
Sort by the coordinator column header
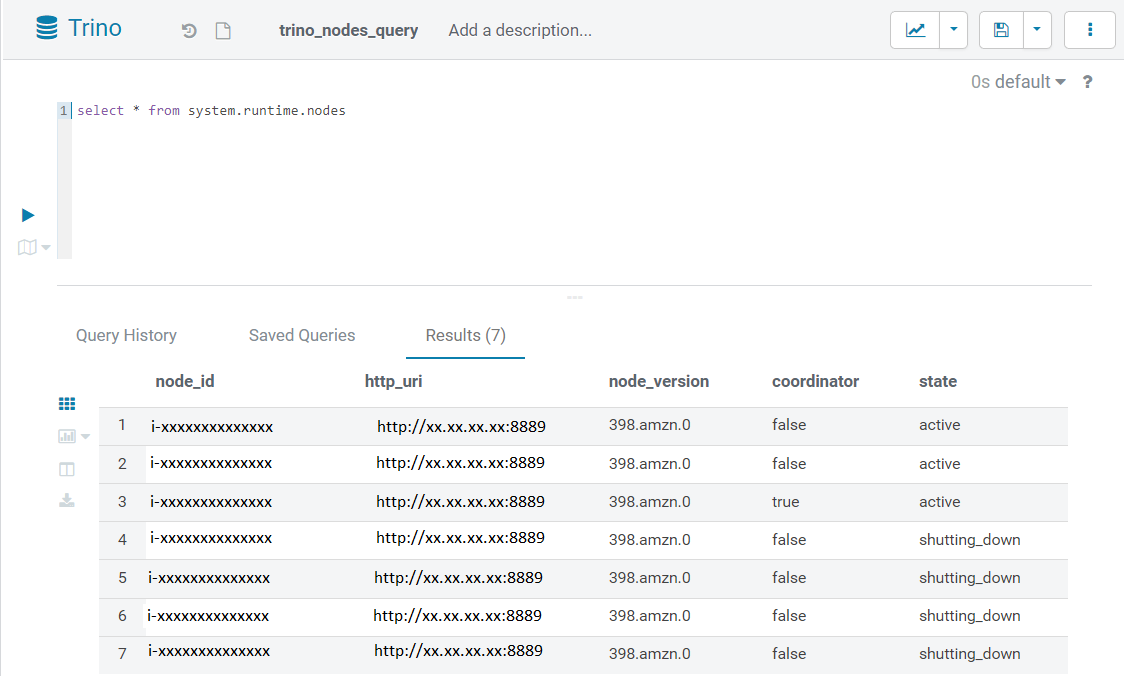point(815,381)
